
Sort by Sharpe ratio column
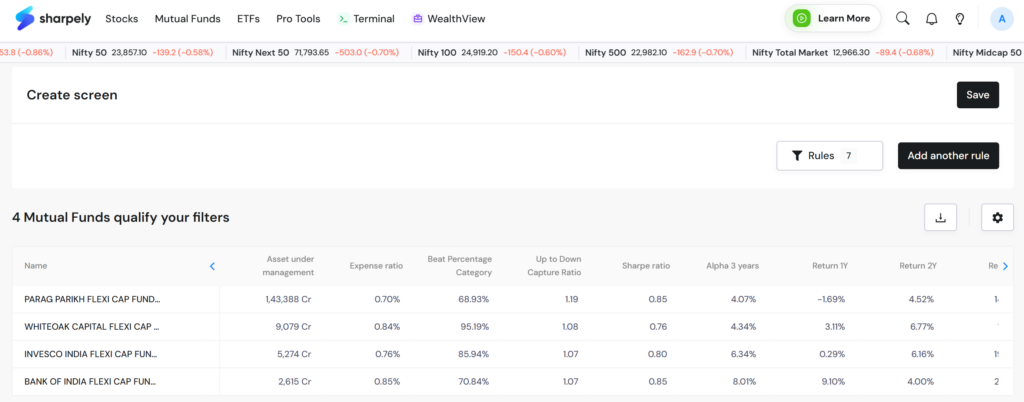tap(646, 266)
